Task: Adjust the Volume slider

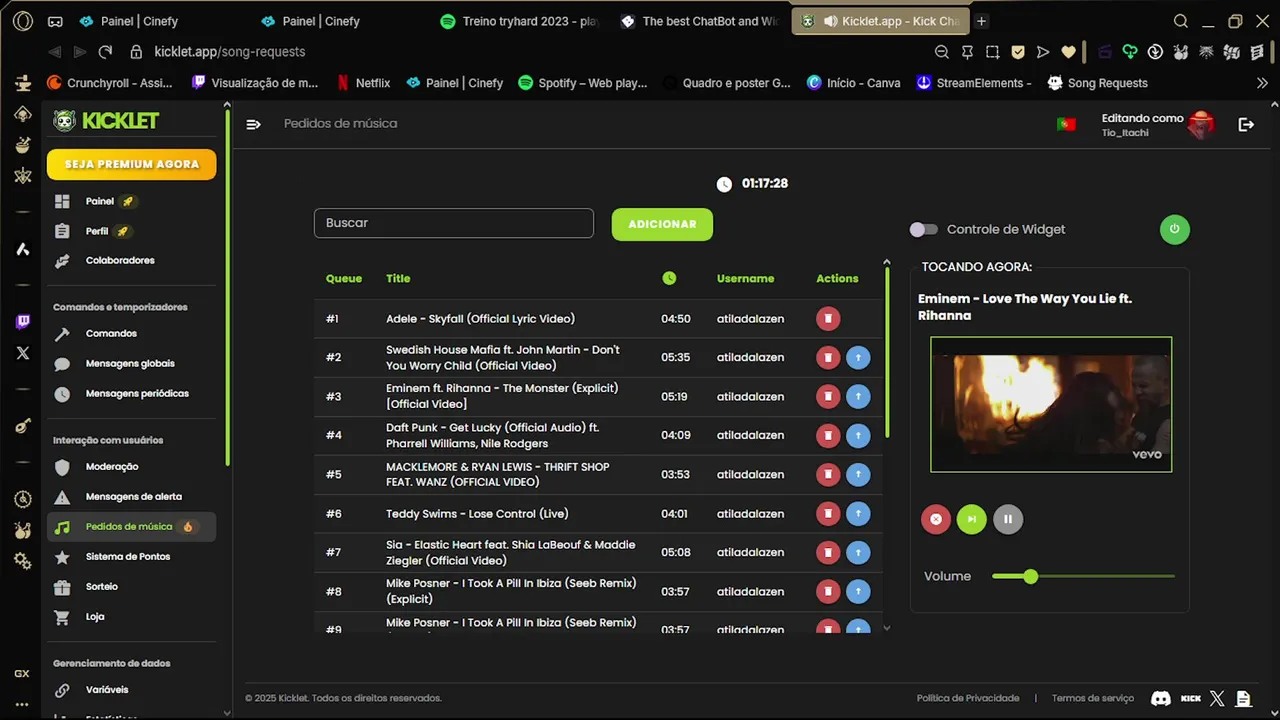Action: (x=1083, y=576)
